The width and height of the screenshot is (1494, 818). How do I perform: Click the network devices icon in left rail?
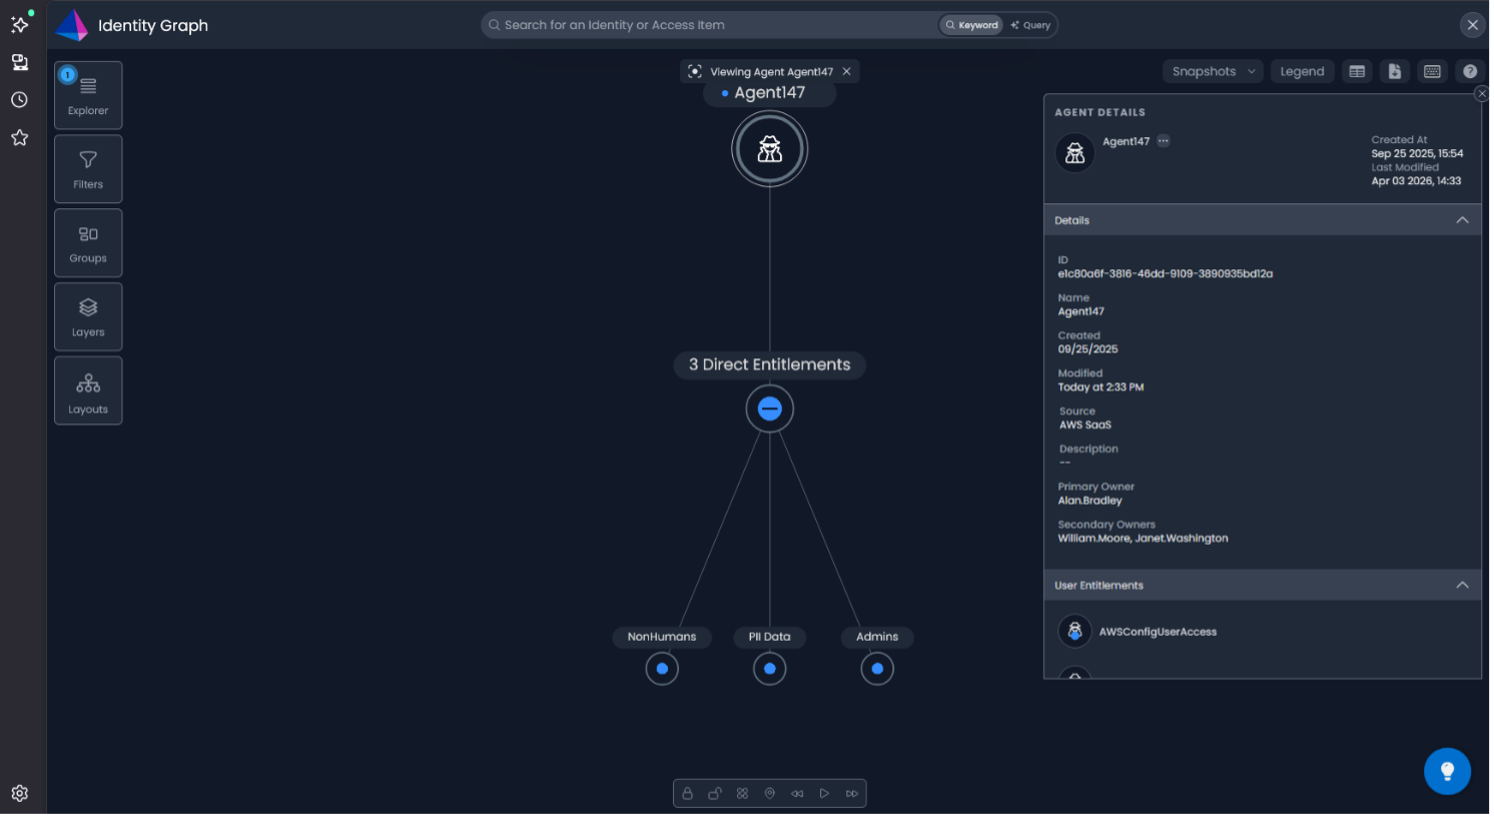coord(19,62)
